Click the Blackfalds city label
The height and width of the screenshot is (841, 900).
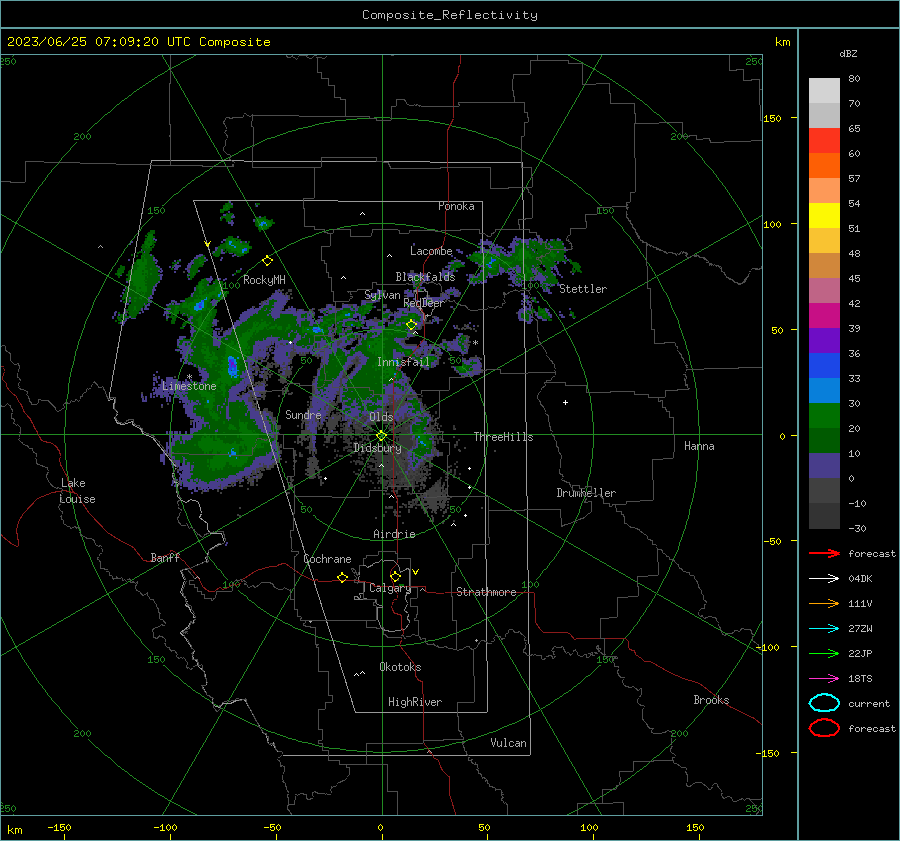pyautogui.click(x=425, y=277)
